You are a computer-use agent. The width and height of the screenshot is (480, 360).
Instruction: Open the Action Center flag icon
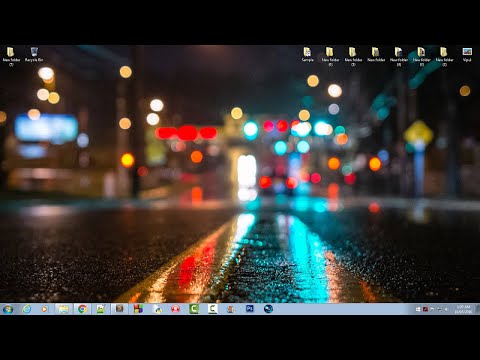click(x=432, y=309)
